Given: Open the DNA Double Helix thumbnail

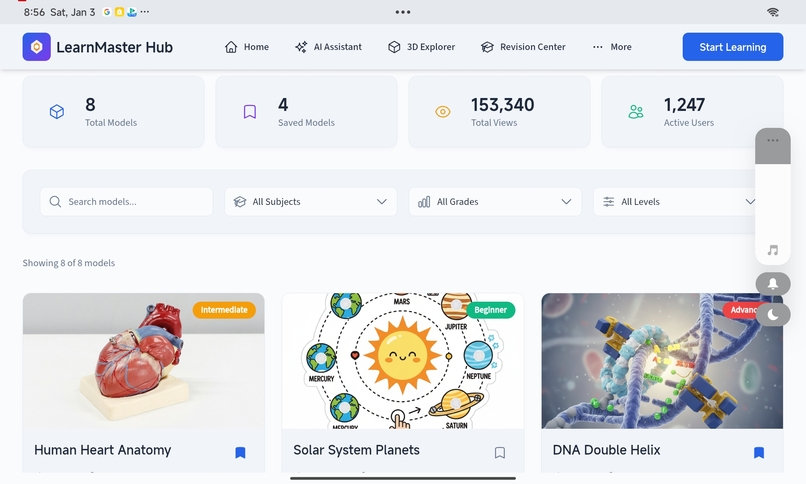Looking at the screenshot, I should click(662, 361).
